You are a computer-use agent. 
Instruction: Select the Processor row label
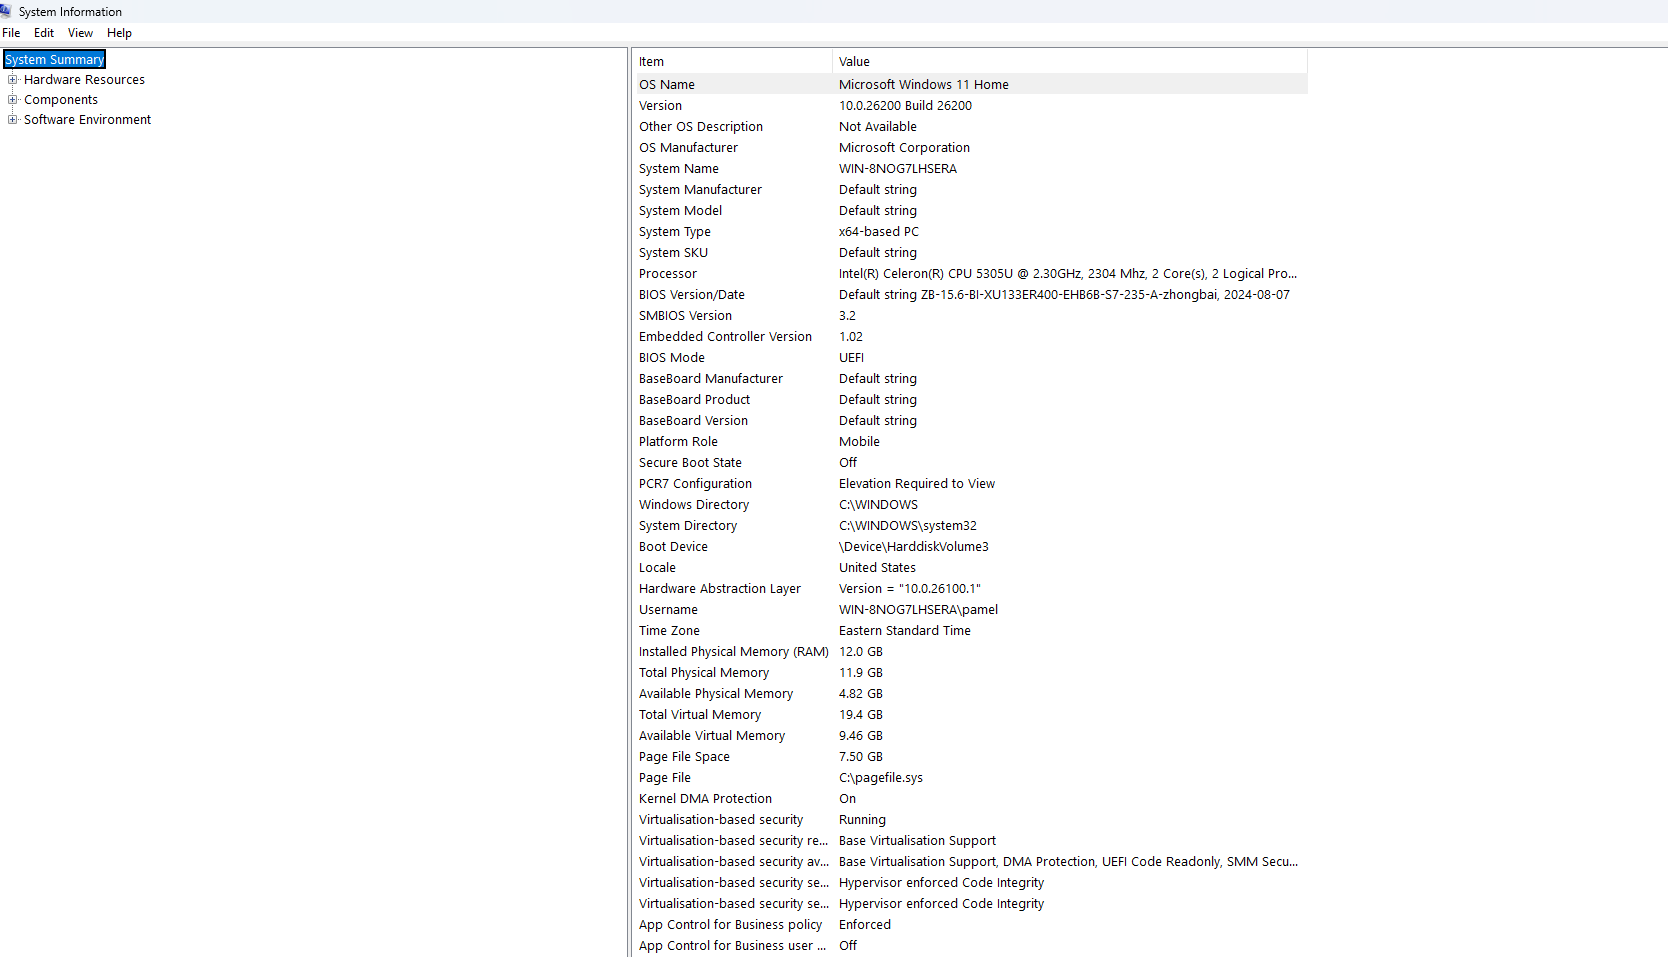pos(668,274)
